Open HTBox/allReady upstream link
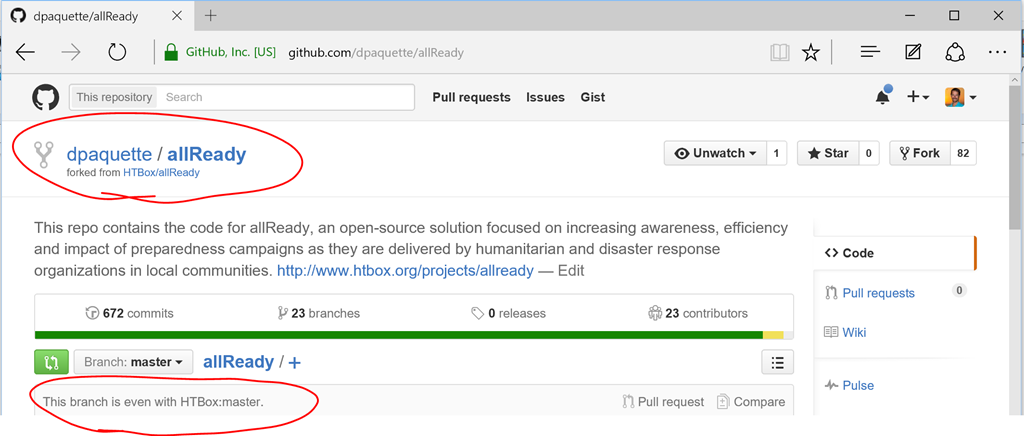The height and width of the screenshot is (436, 1024). click(161, 173)
